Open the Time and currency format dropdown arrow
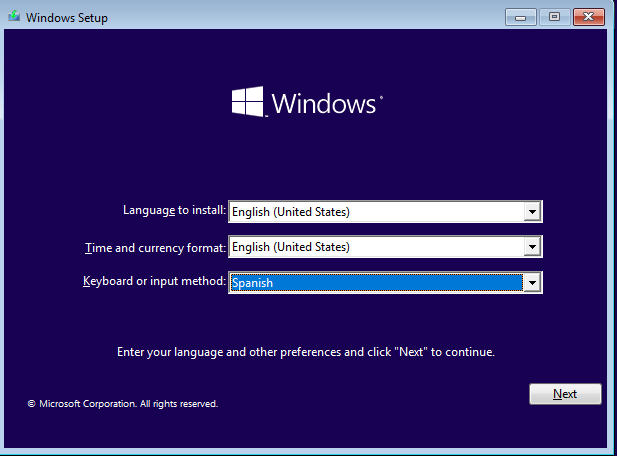 coord(532,247)
